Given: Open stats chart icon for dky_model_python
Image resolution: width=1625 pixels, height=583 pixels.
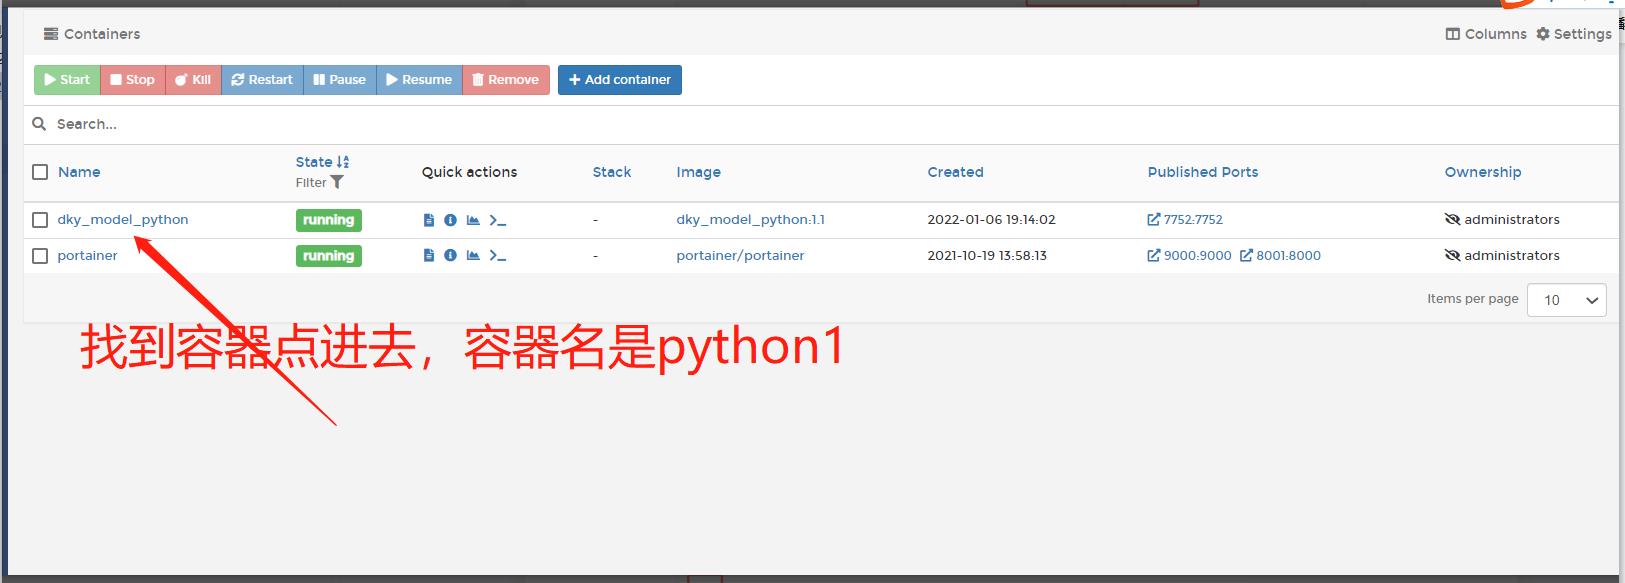Looking at the screenshot, I should [x=473, y=220].
